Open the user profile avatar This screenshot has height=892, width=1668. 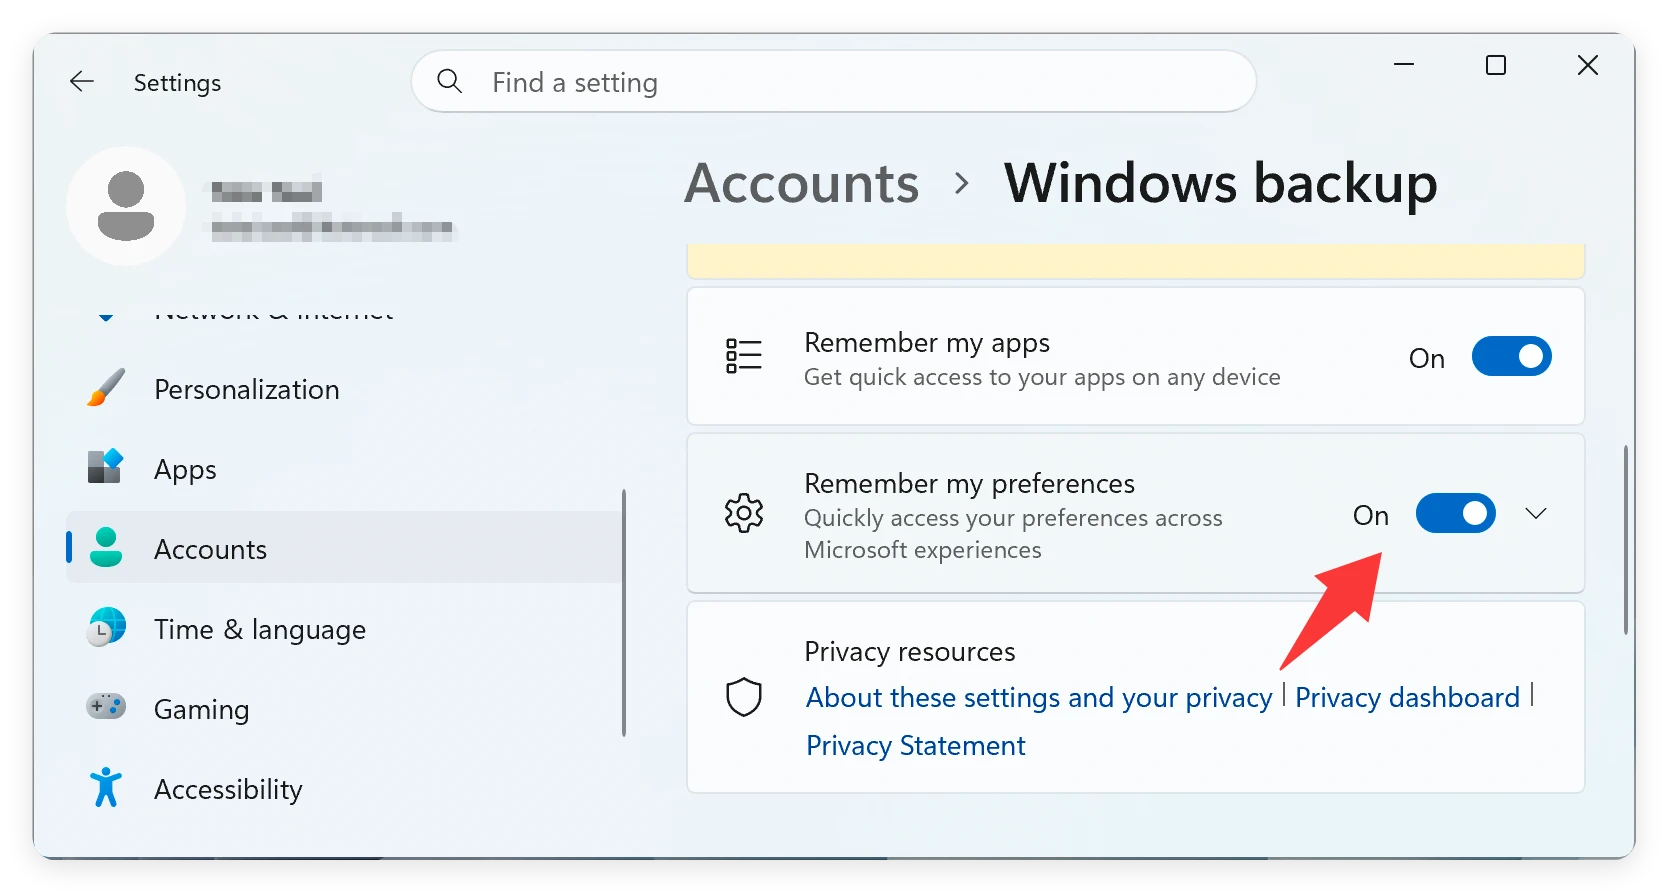(x=126, y=206)
